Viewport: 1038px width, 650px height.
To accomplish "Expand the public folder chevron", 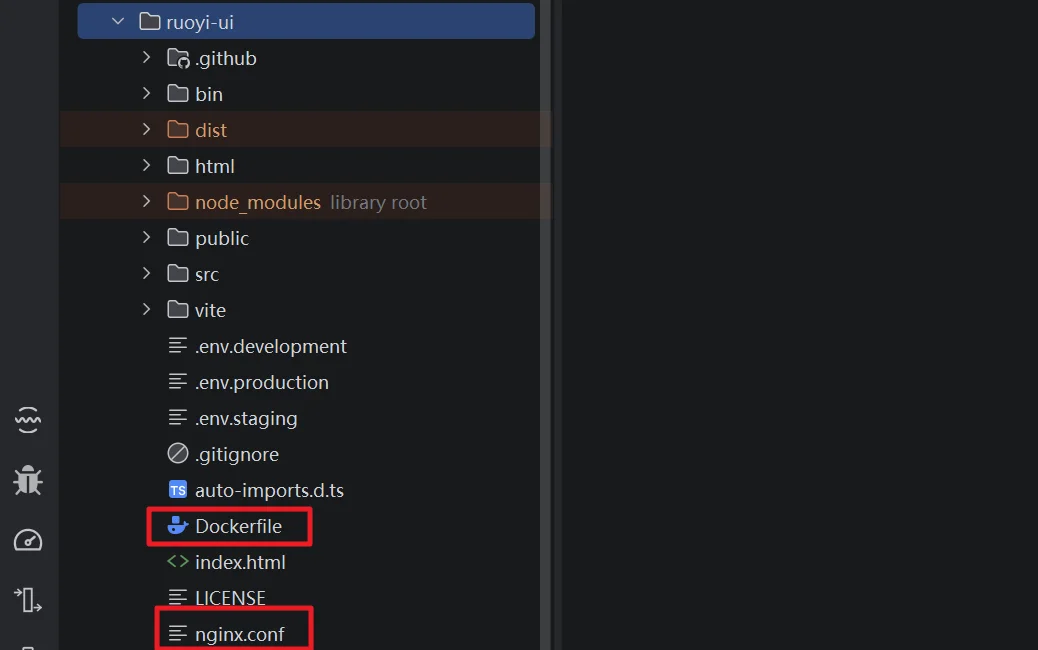I will point(146,237).
